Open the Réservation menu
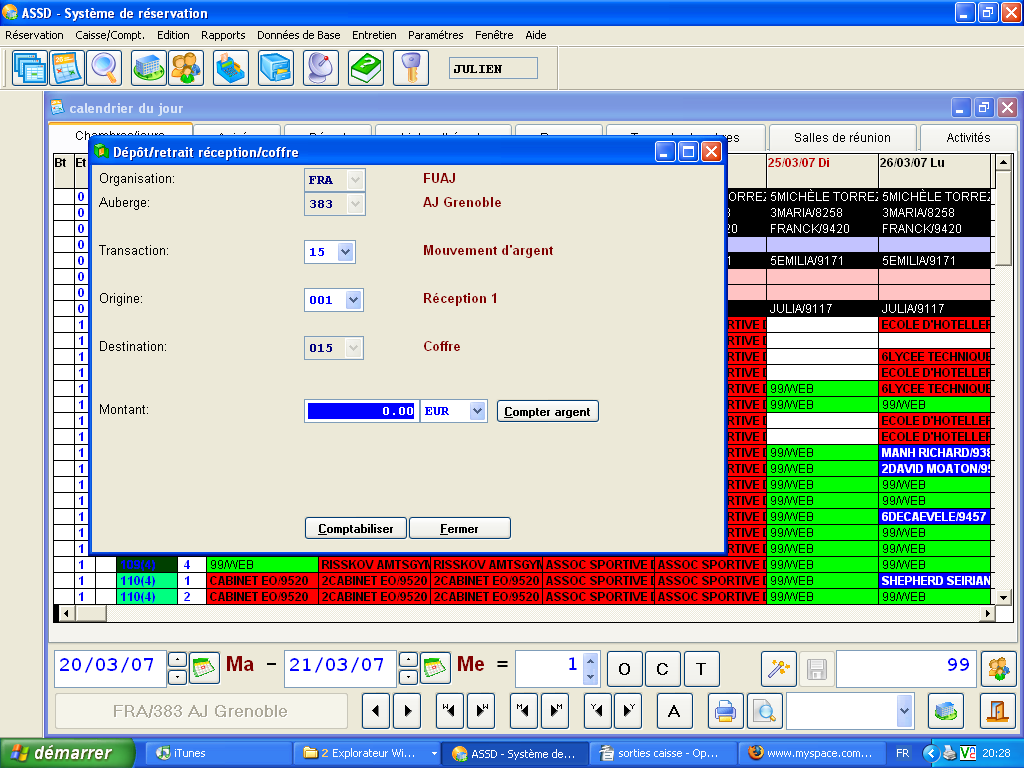The height and width of the screenshot is (768, 1024). 35,35
